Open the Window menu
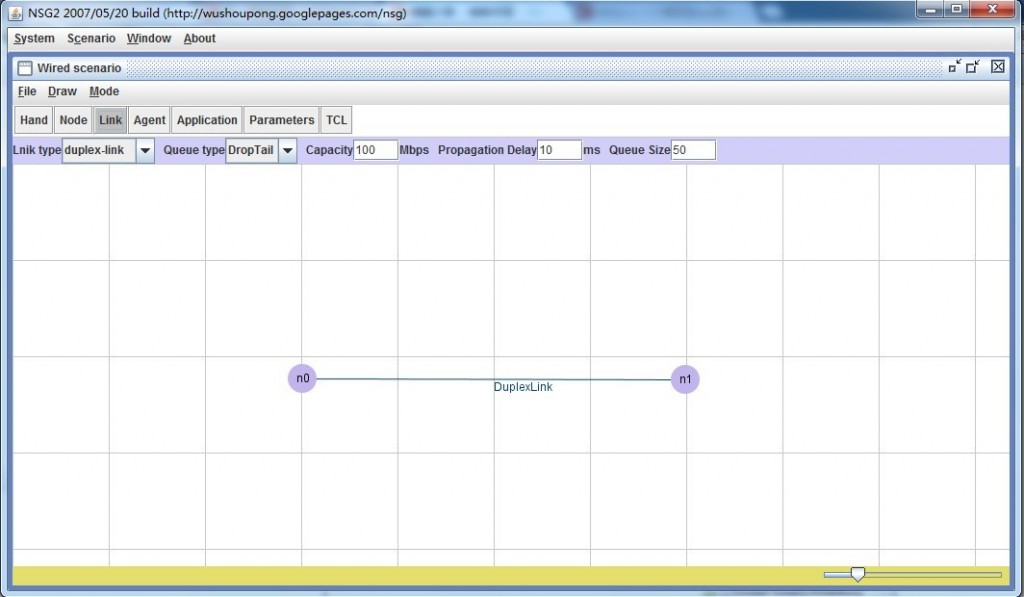 [149, 39]
